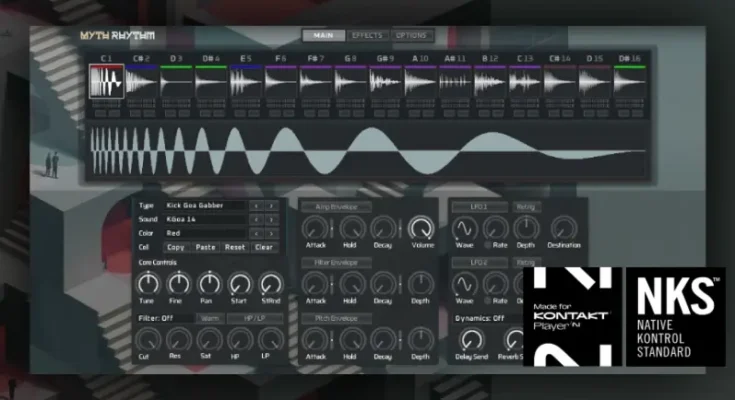Open the Sound dropdown showing KGoa 14
The height and width of the screenshot is (400, 735).
(x=205, y=218)
